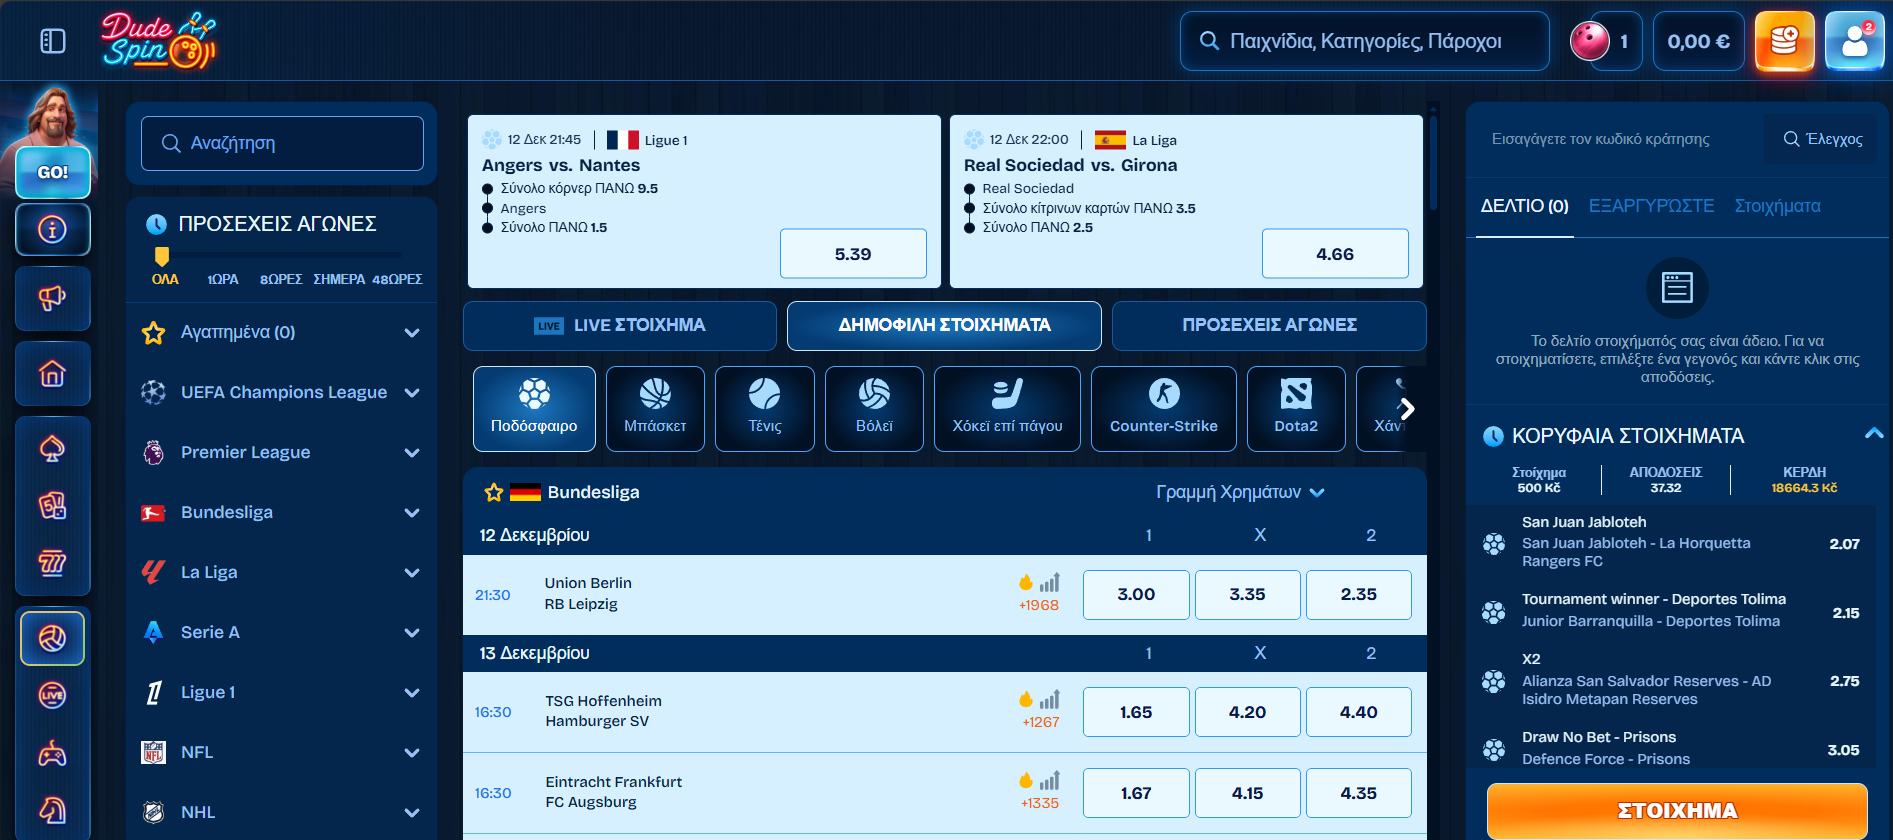Switch to the LIVE ΣΤΟΙΧΗΜΑ tab
Screen dimensions: 1893x840
(x=620, y=325)
